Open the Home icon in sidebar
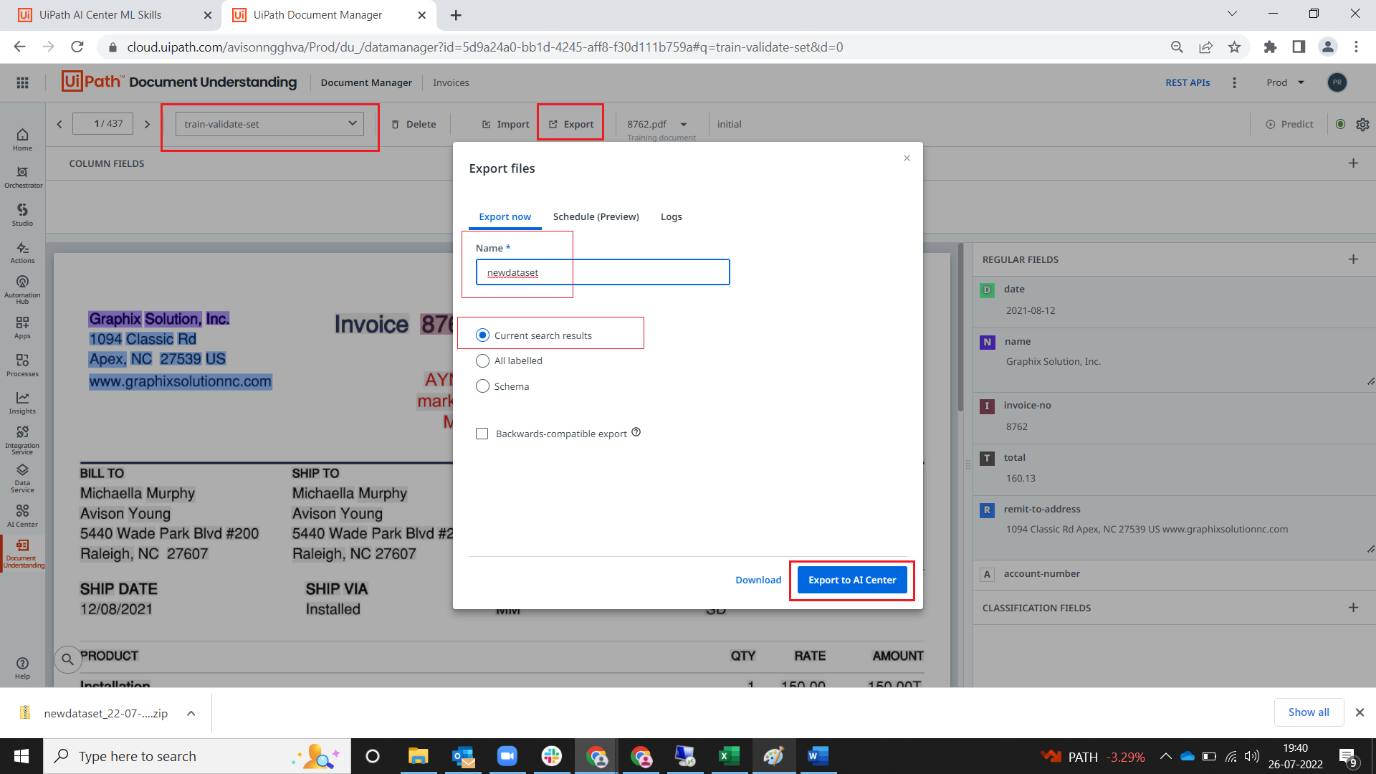 [x=22, y=139]
